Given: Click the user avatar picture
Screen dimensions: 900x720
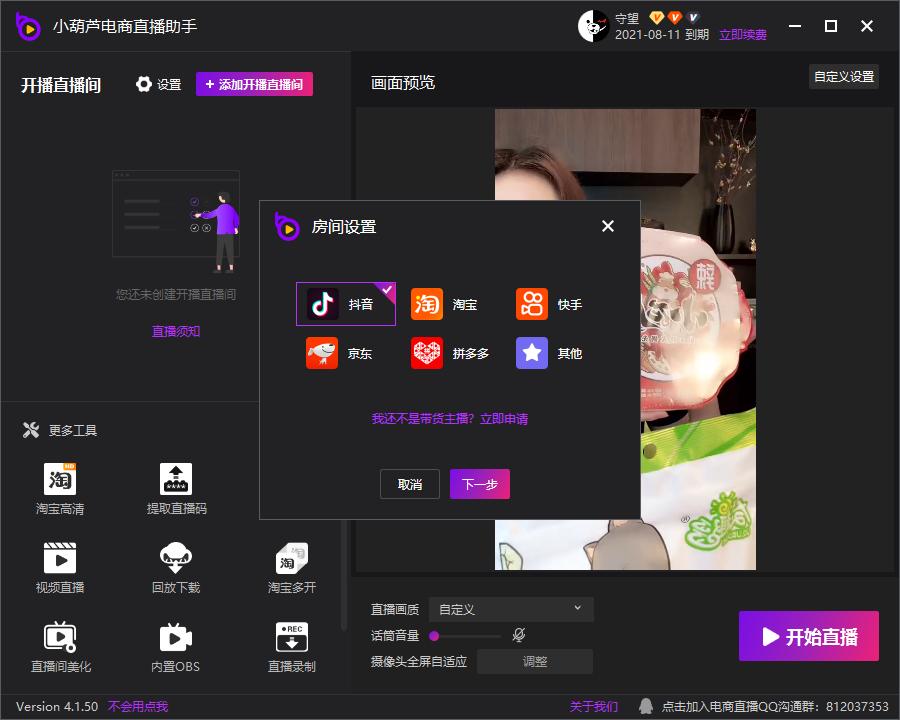Looking at the screenshot, I should click(593, 26).
